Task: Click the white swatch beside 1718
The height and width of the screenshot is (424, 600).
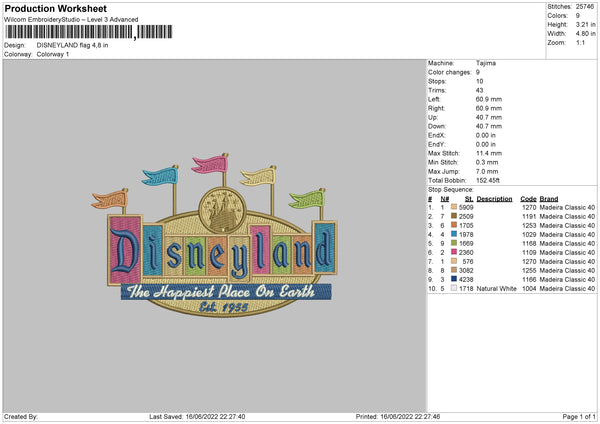Action: 454,288
